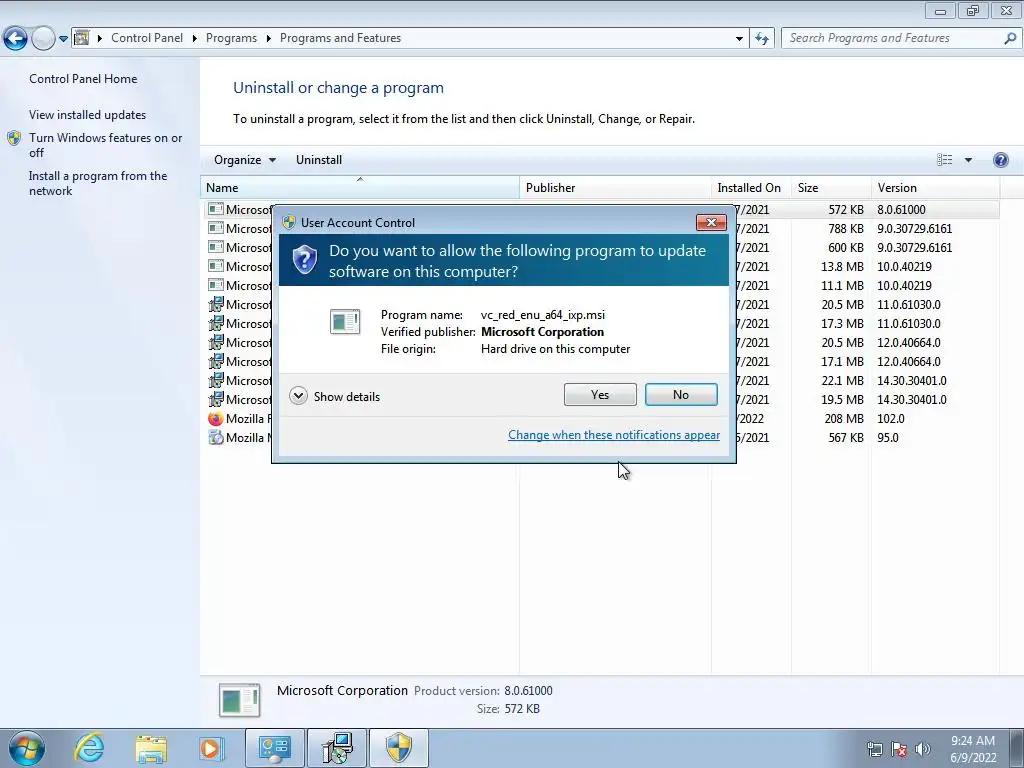Sort by the Publisher column header
Screen dimensions: 1024x768
click(x=615, y=187)
